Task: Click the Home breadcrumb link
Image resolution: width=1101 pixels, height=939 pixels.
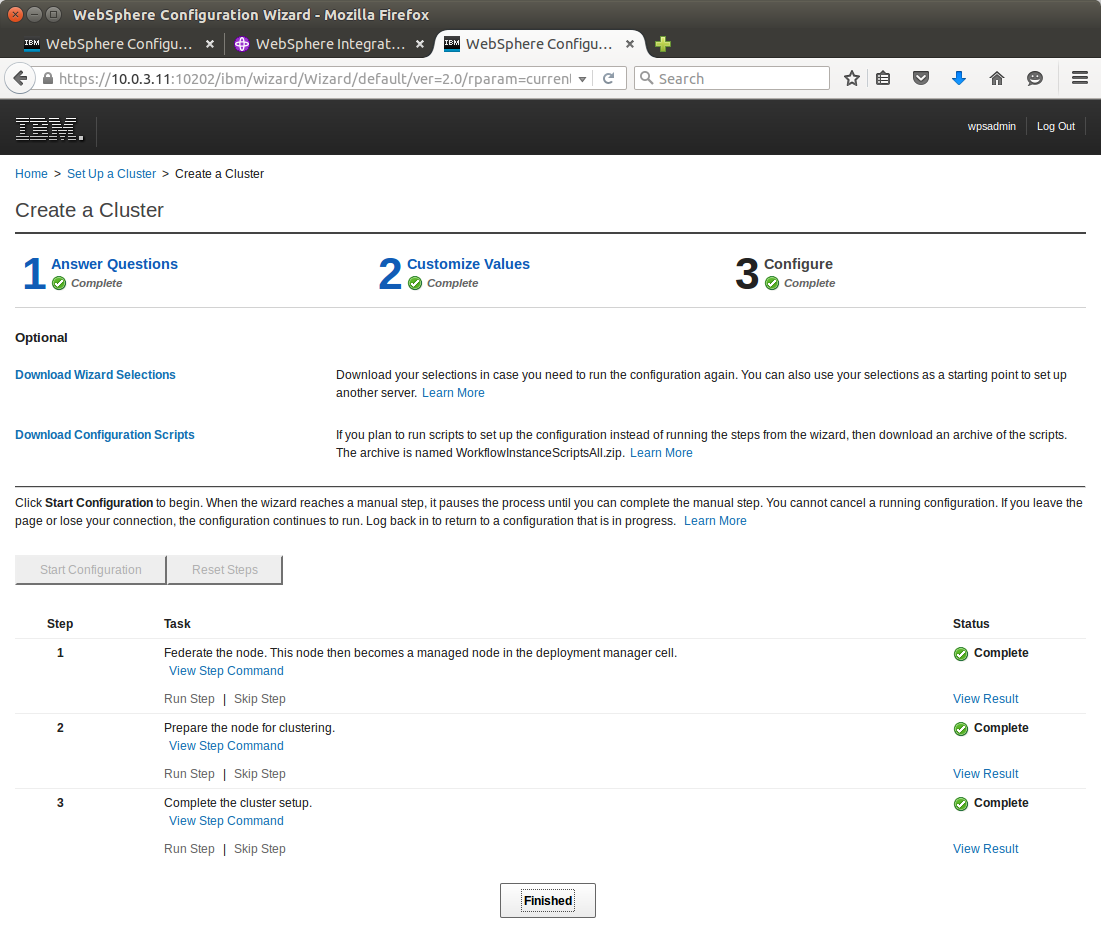Action: [32, 174]
